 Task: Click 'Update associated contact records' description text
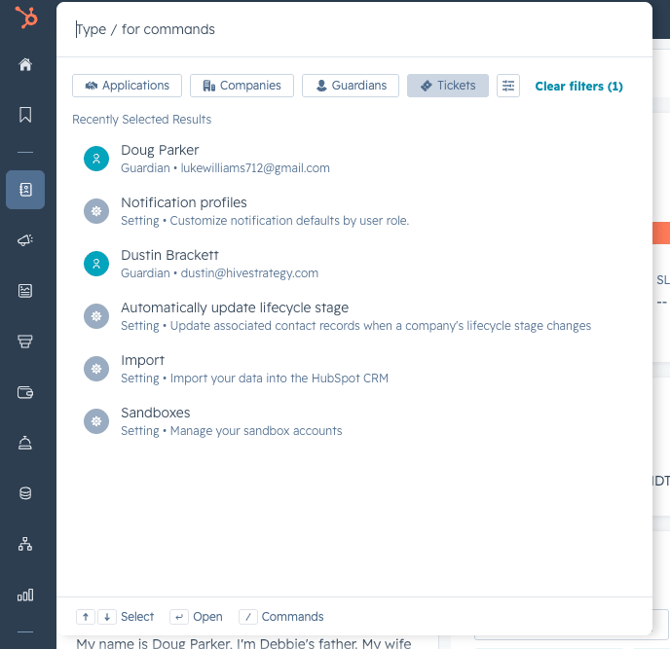pyautogui.click(x=380, y=326)
